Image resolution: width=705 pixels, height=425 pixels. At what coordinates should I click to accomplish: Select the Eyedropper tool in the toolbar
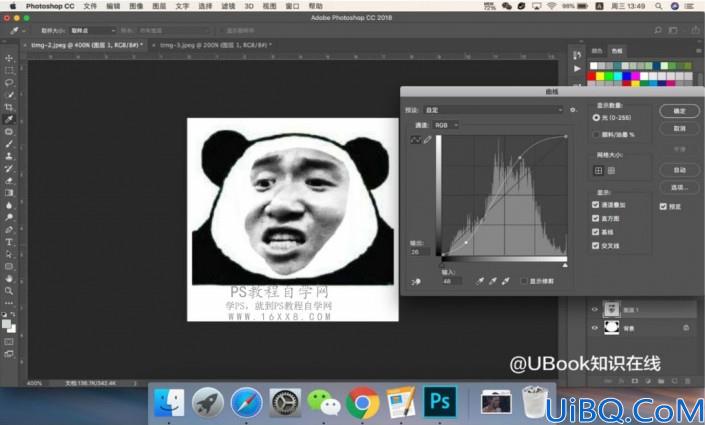pos(9,119)
